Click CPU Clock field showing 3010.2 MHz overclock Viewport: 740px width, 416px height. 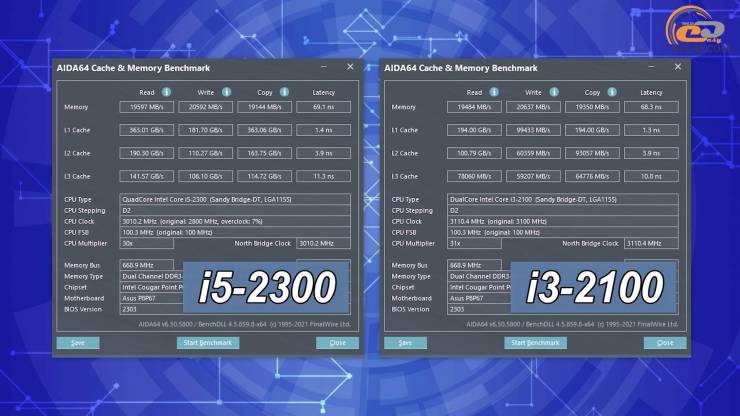235,221
